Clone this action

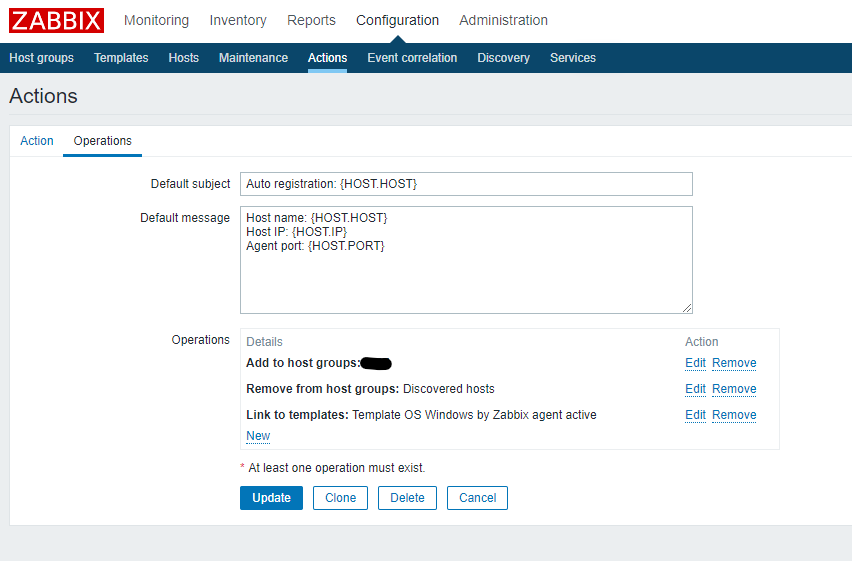(340, 498)
